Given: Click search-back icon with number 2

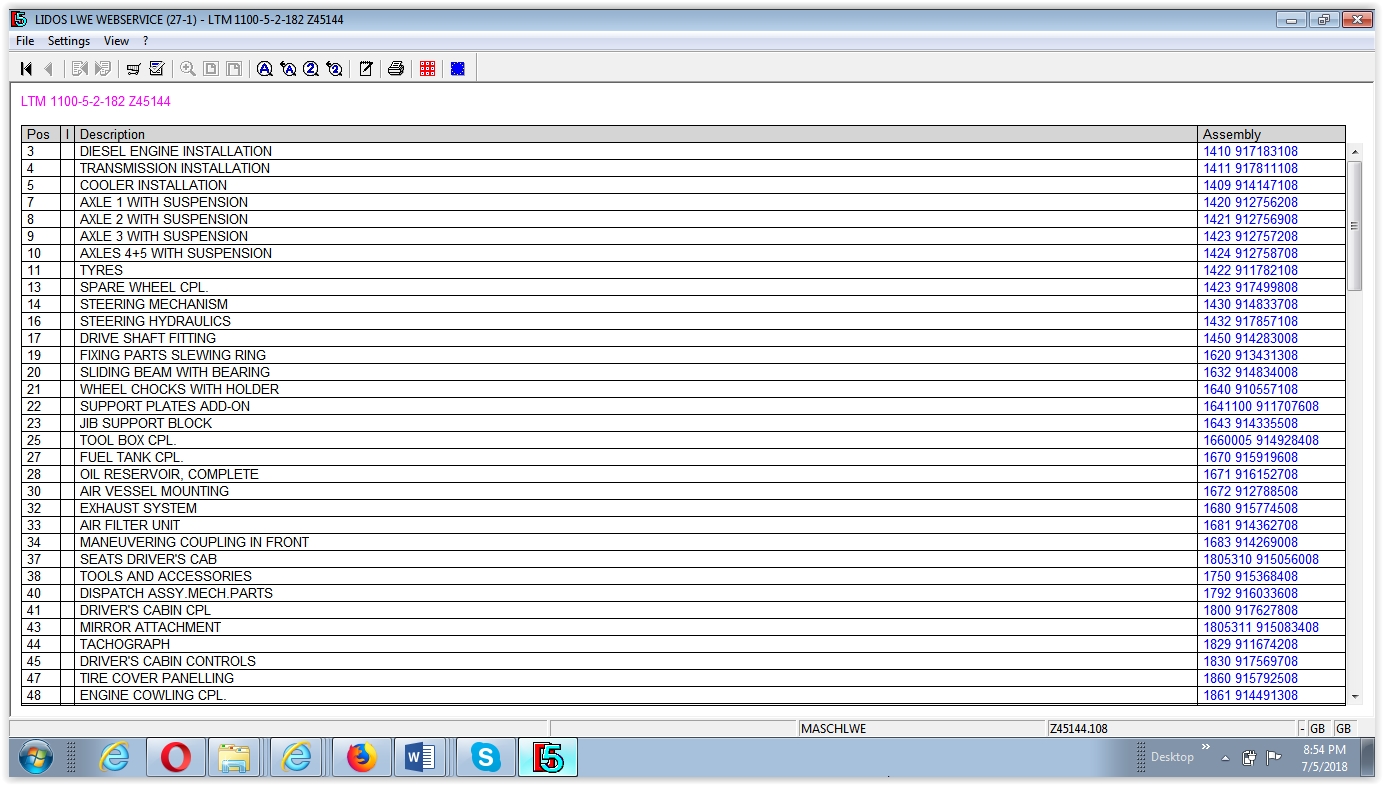Looking at the screenshot, I should point(334,69).
